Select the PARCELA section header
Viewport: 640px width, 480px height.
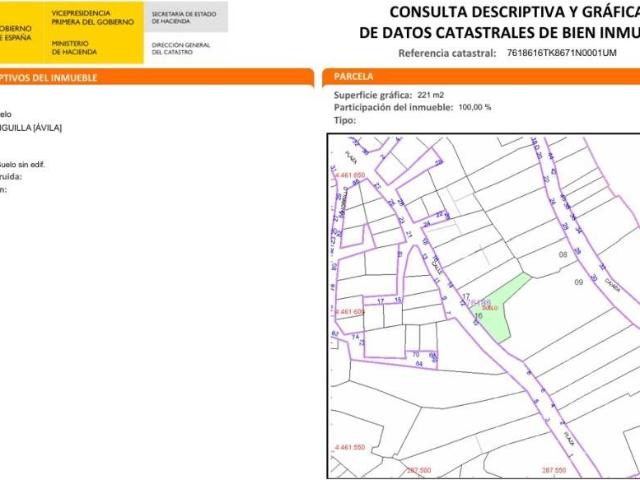coord(354,76)
